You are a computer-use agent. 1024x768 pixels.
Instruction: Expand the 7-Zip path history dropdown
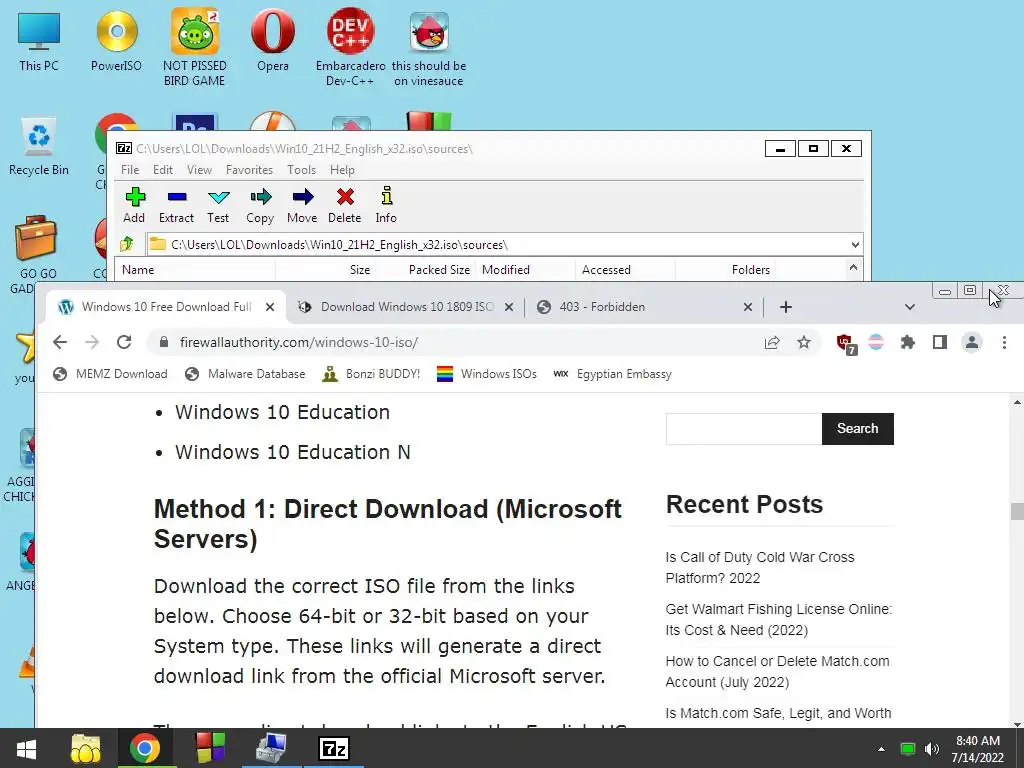click(x=855, y=245)
